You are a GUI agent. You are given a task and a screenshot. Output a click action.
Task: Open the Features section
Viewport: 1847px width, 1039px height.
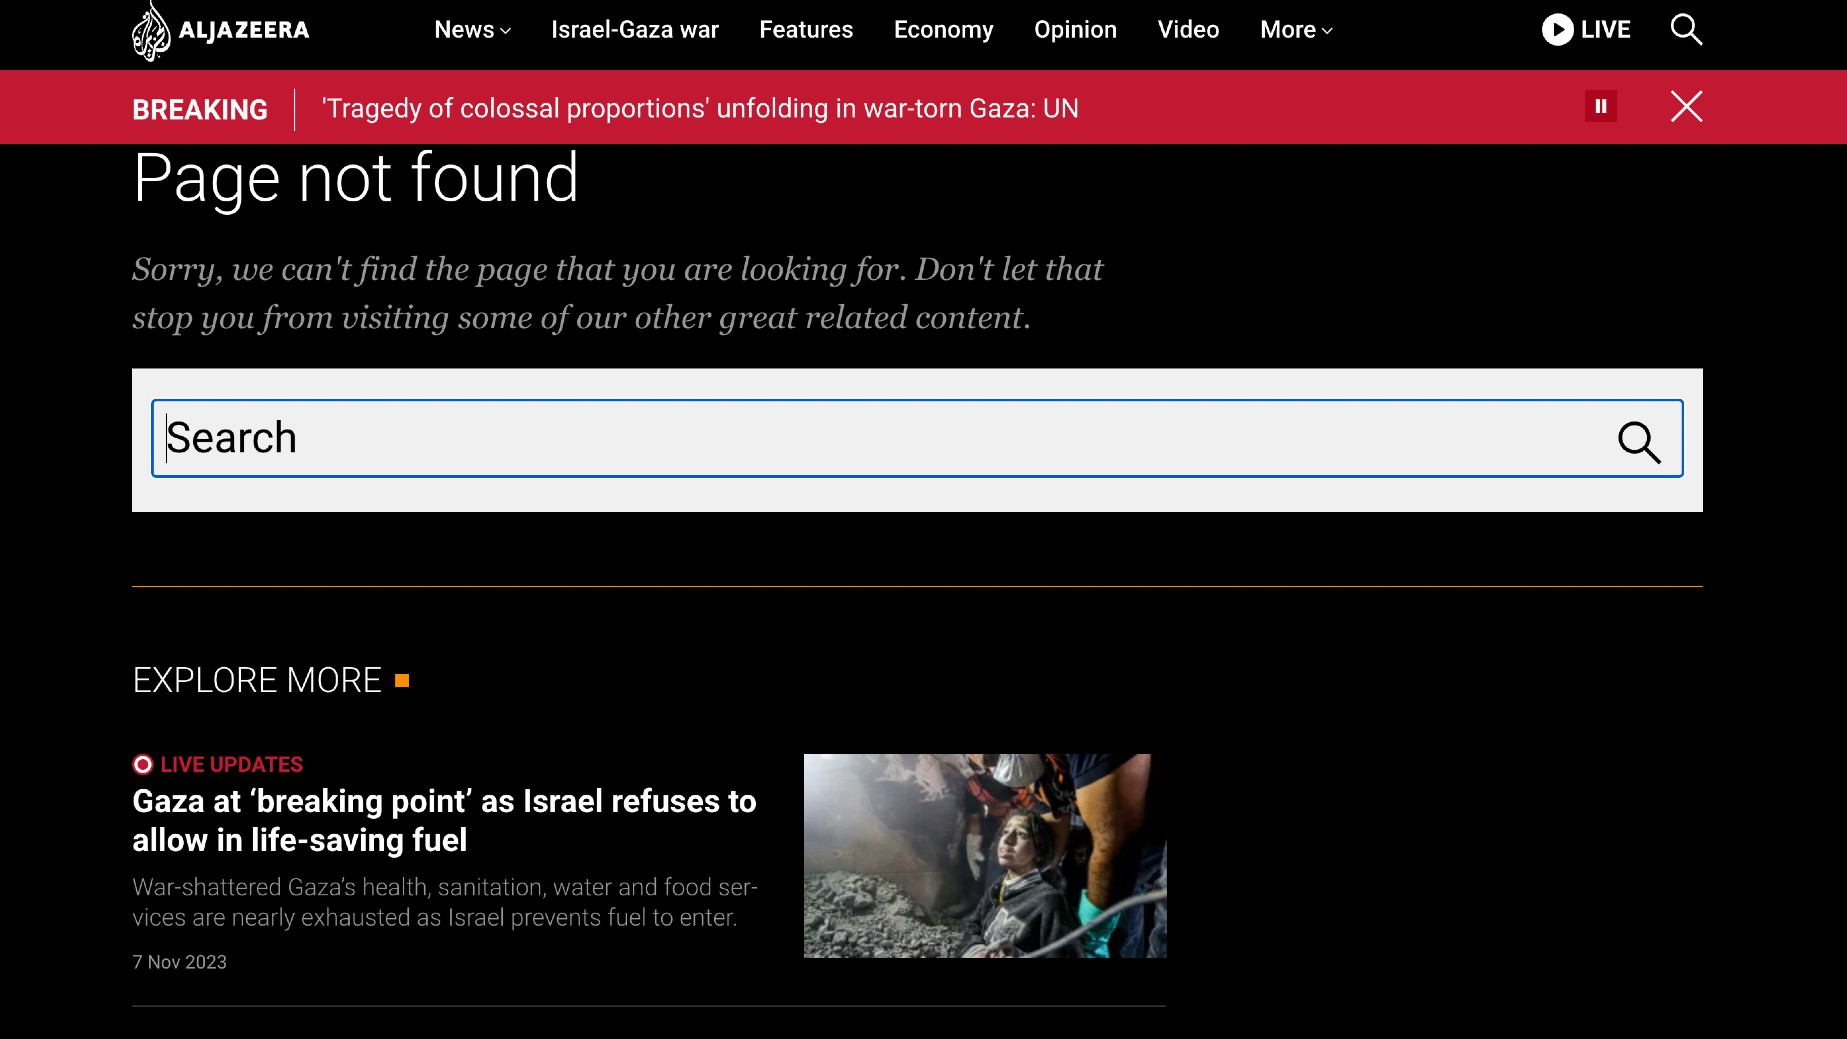pyautogui.click(x=806, y=29)
